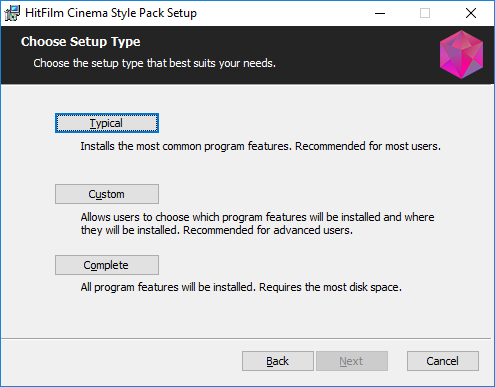Go Back to the previous step
The image size is (495, 387).
pyautogui.click(x=278, y=361)
